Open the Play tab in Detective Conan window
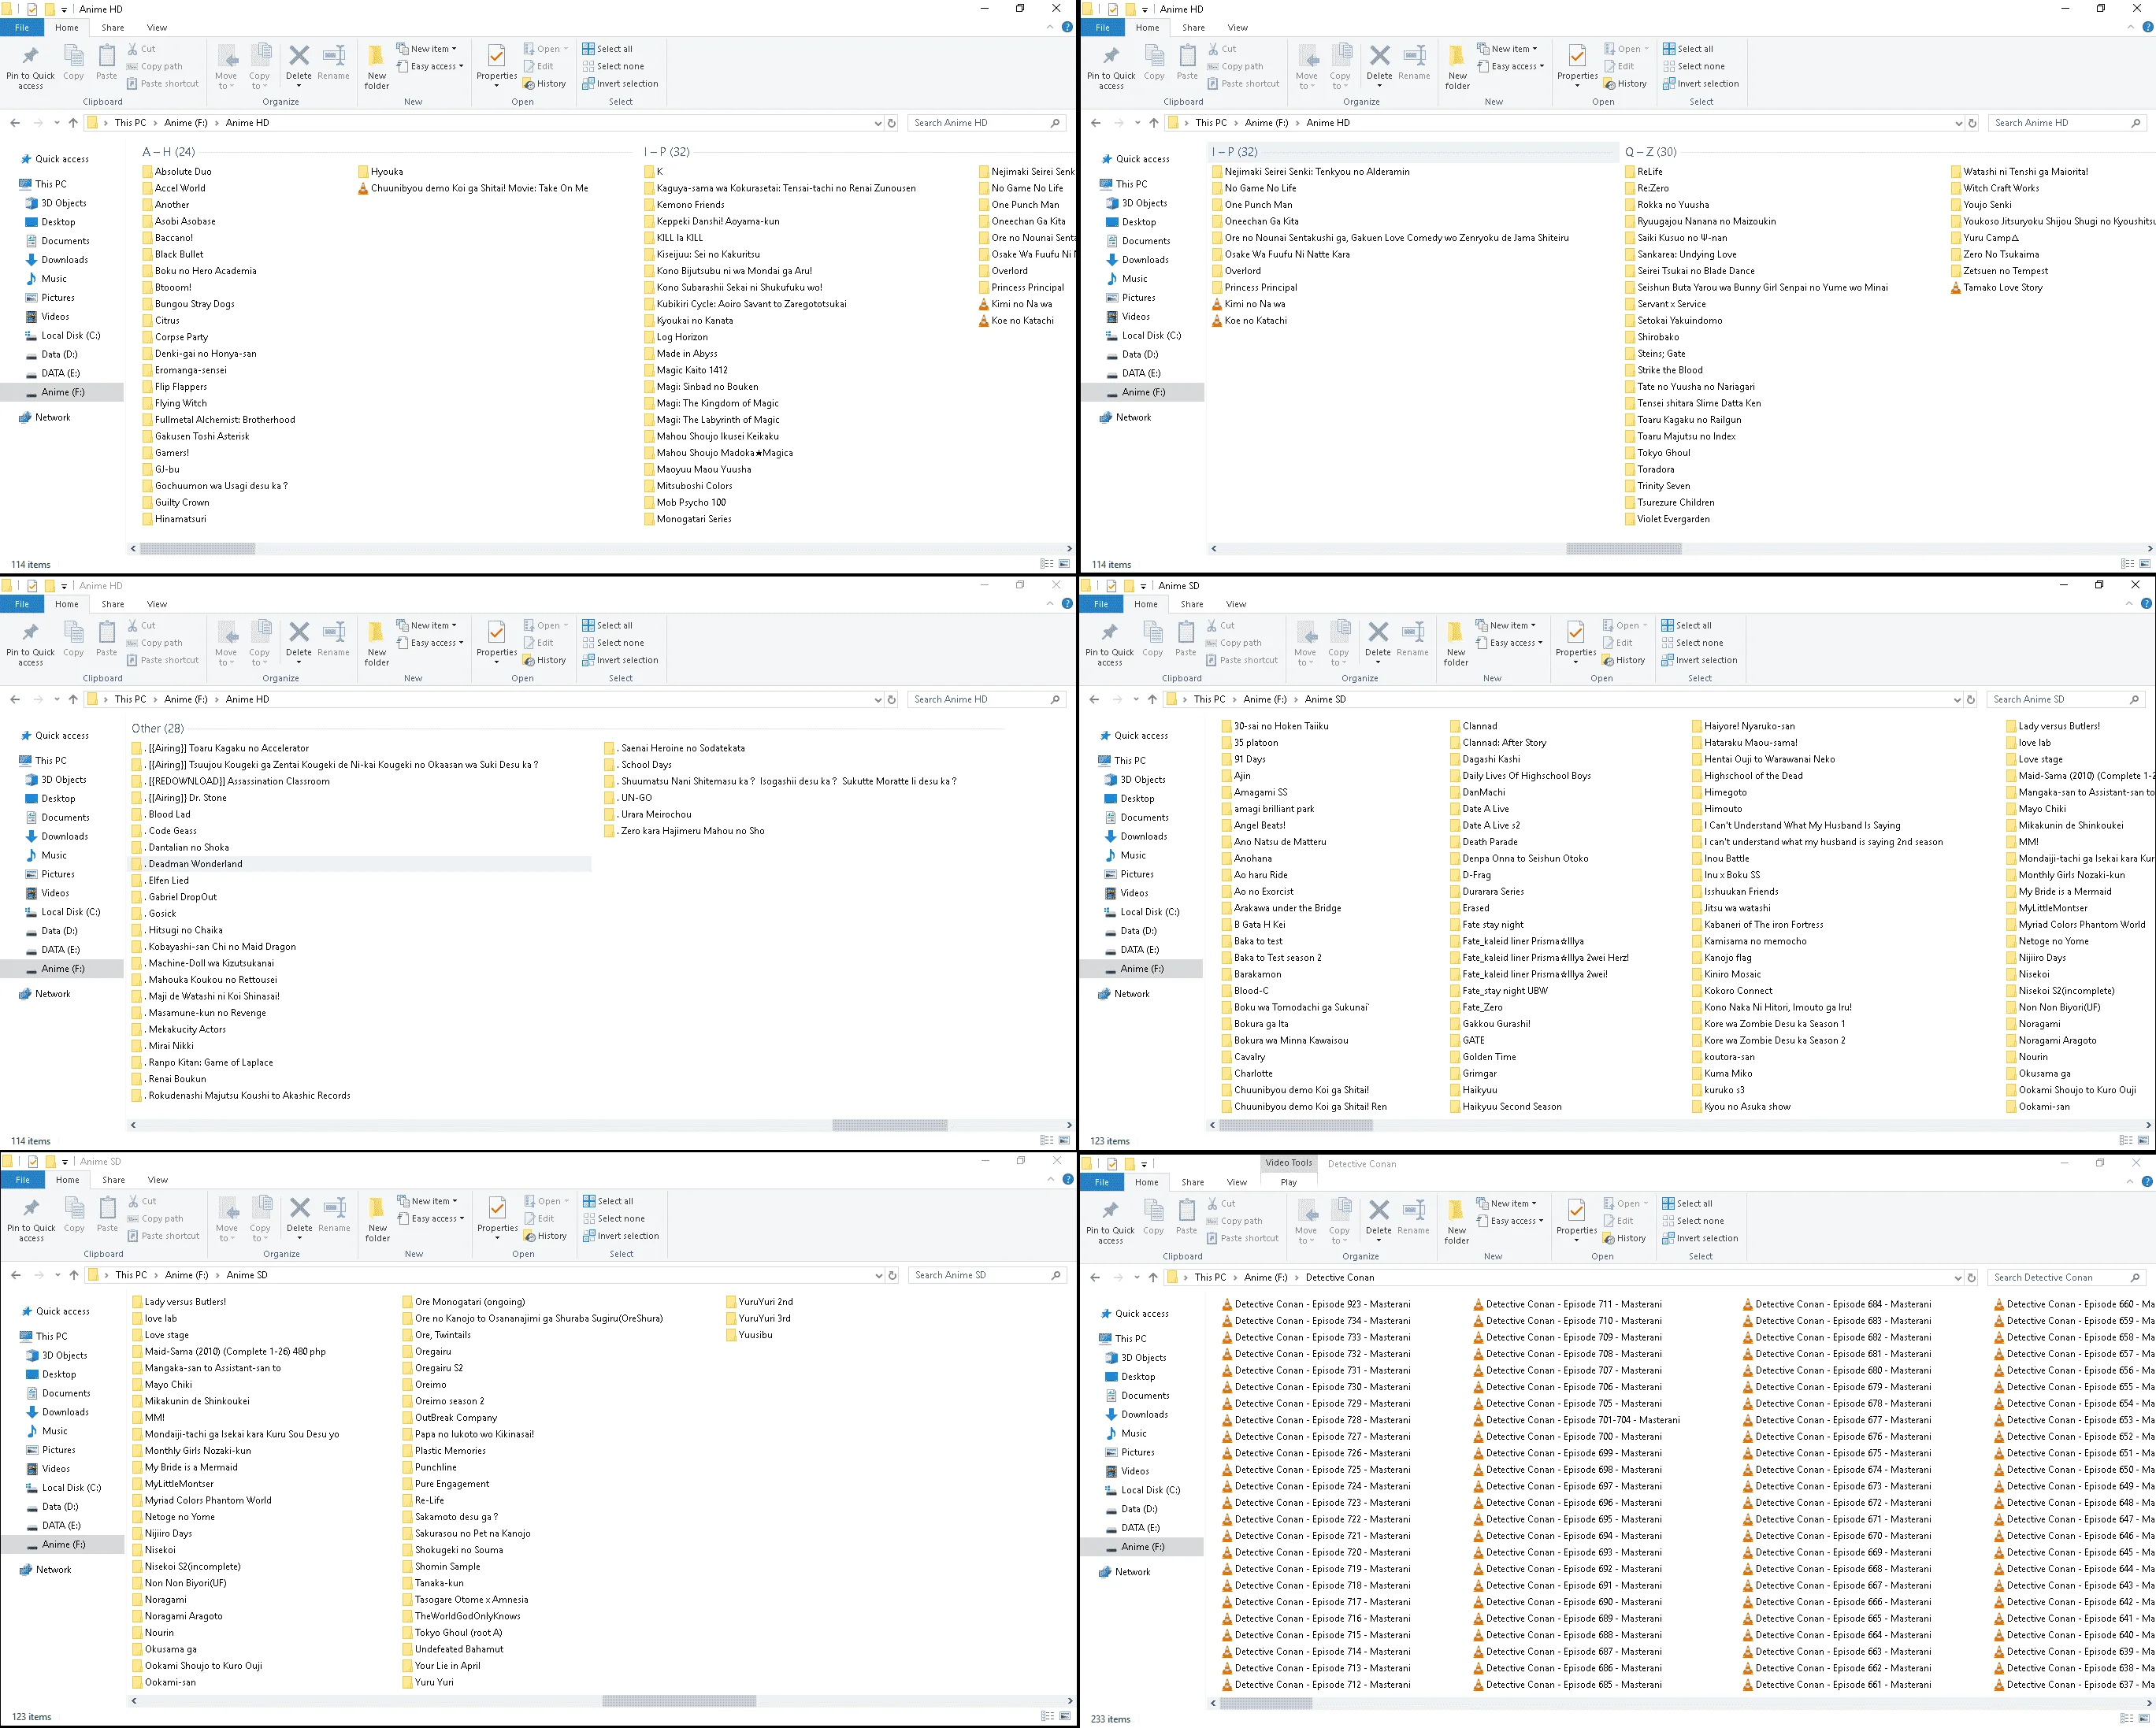The width and height of the screenshot is (2156, 1728). [x=1288, y=1182]
